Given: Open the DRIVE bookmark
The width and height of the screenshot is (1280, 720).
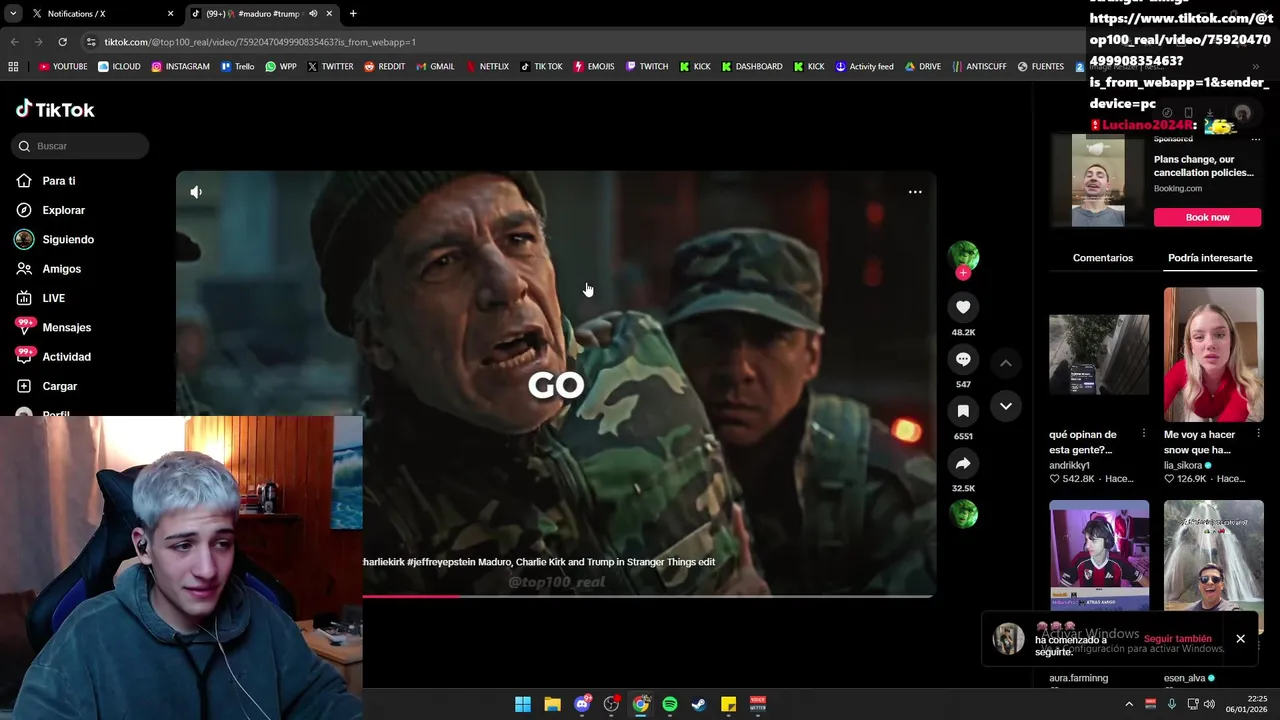Looking at the screenshot, I should click(923, 67).
